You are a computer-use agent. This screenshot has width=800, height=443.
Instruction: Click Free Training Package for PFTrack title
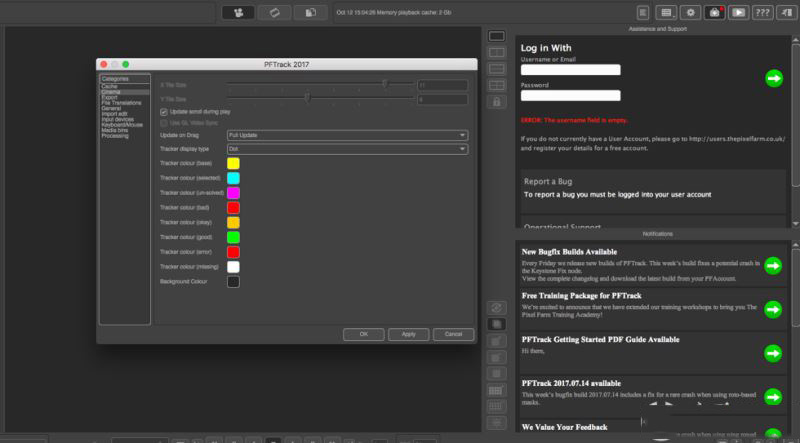(x=582, y=296)
